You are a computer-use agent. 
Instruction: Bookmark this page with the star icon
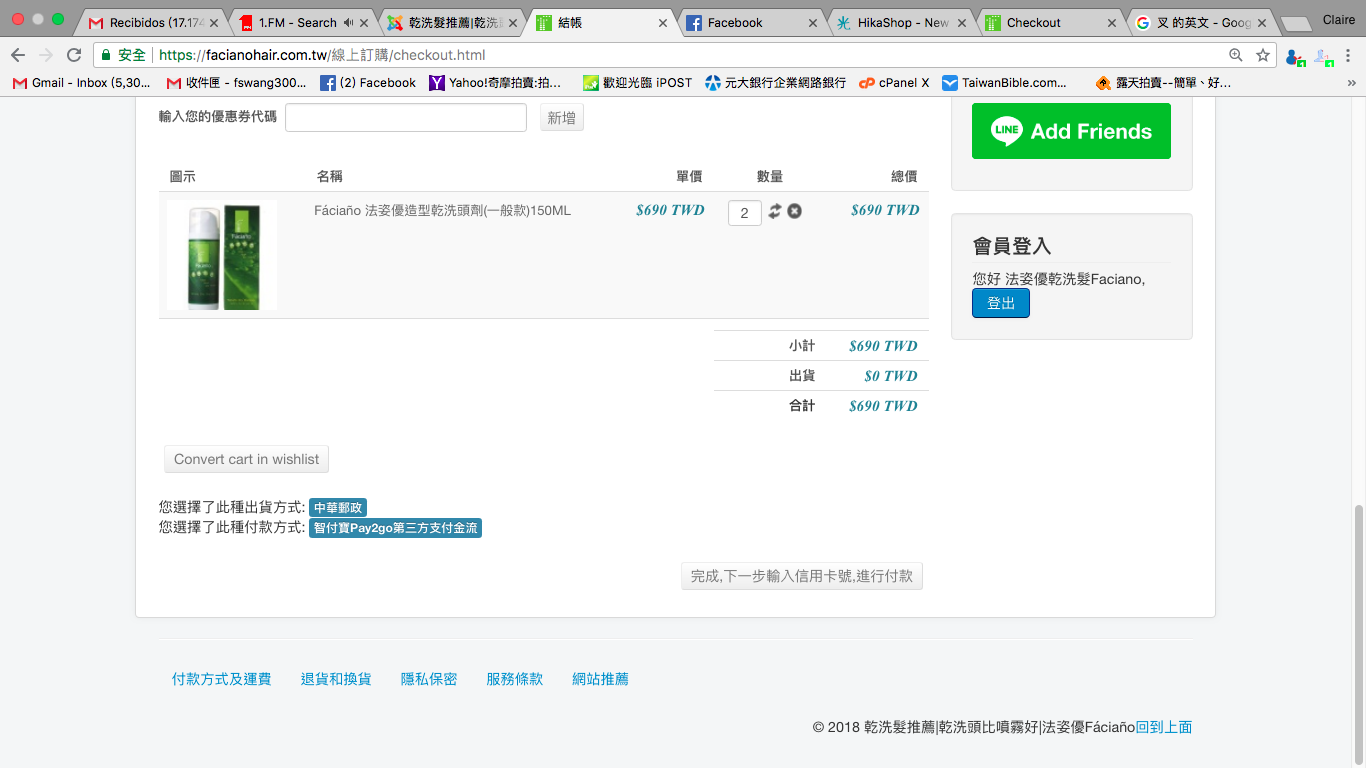pyautogui.click(x=1263, y=55)
